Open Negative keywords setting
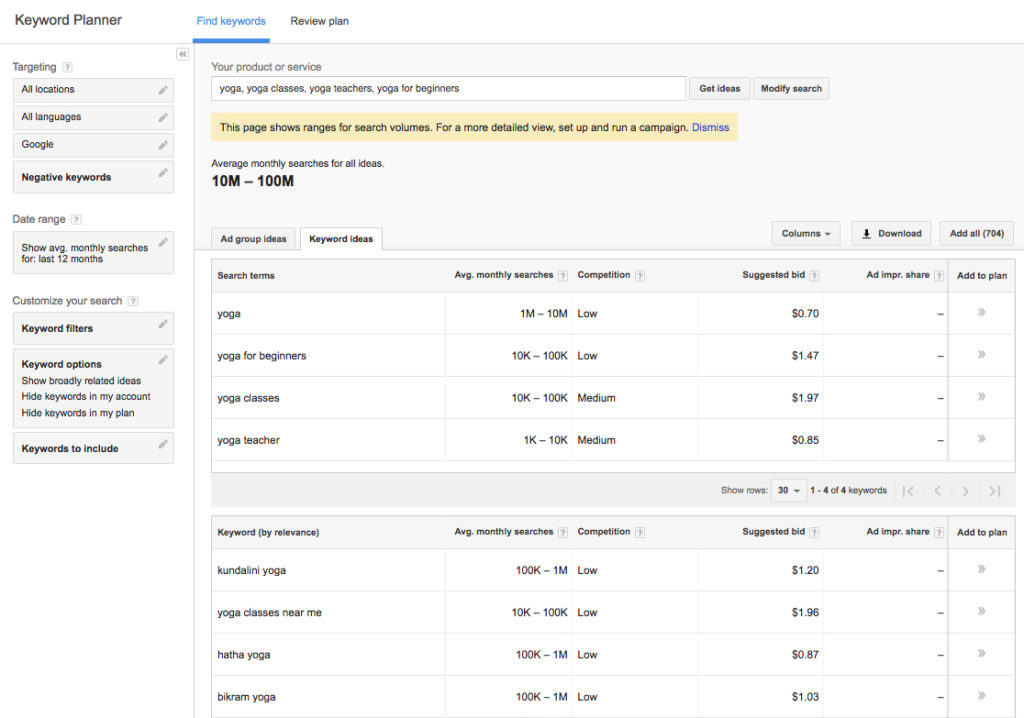Viewport: 1024px width, 718px height. tap(93, 177)
